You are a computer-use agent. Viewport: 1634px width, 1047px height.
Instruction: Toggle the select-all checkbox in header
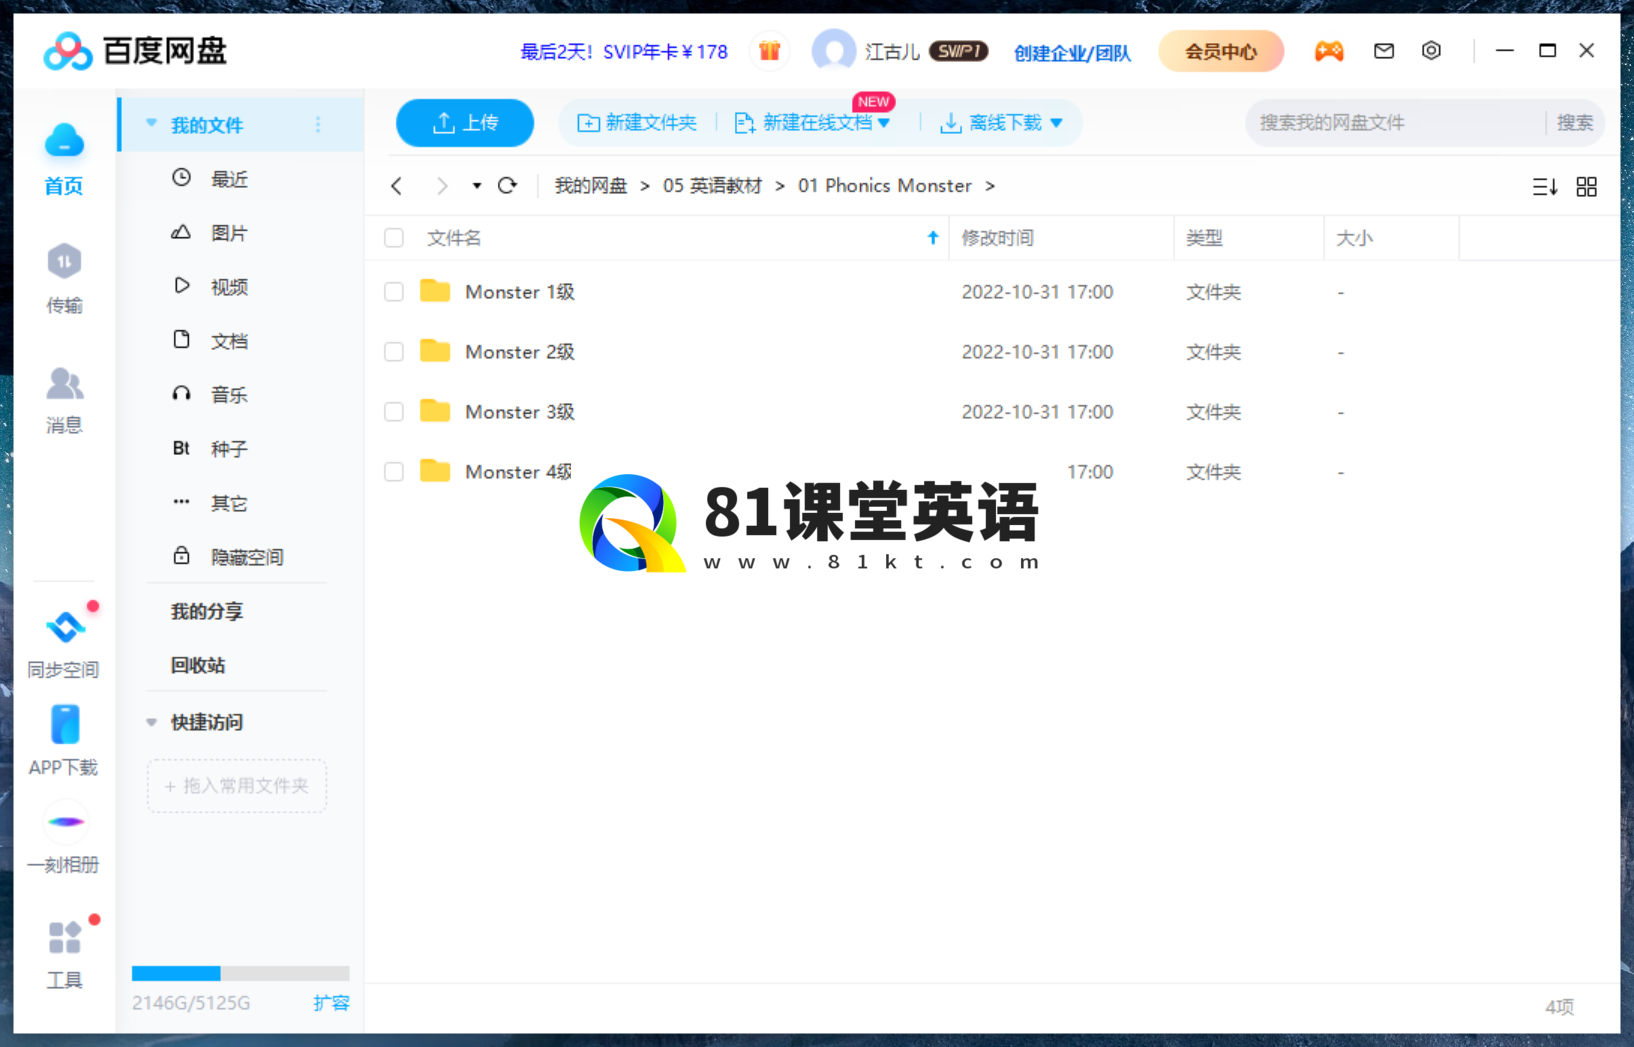point(394,238)
